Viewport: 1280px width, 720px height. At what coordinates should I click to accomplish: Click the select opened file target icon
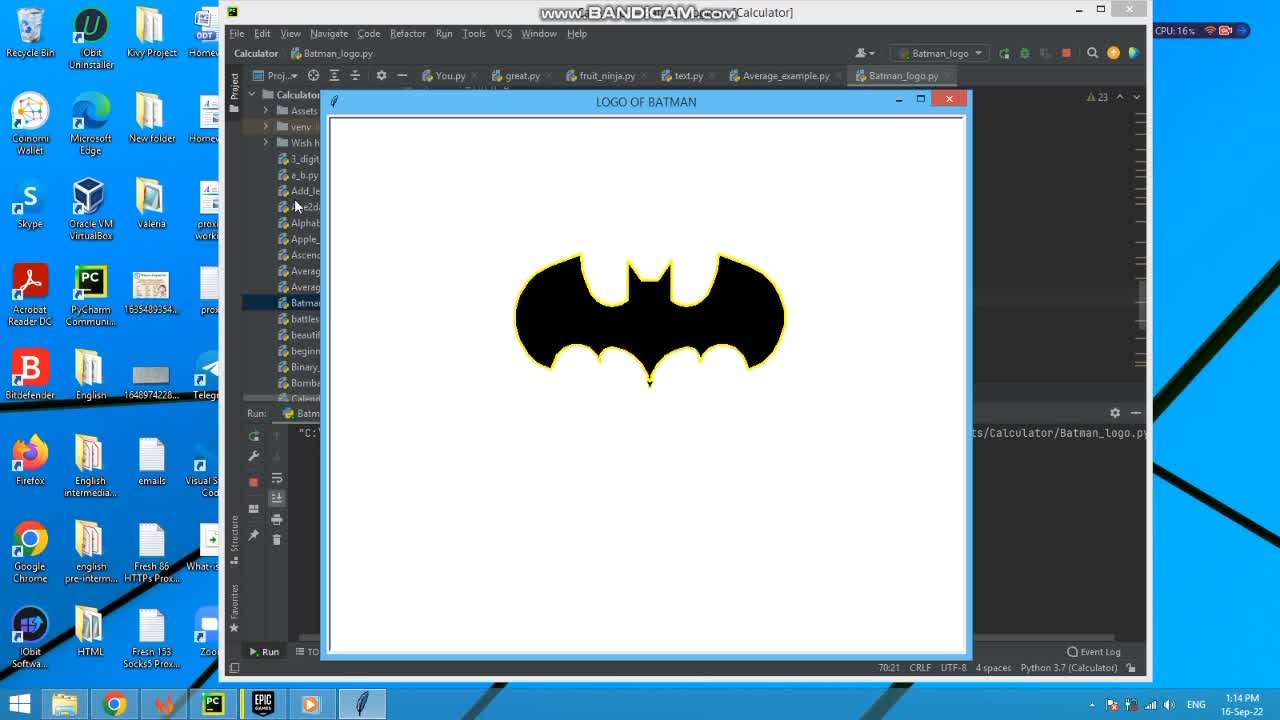(313, 75)
